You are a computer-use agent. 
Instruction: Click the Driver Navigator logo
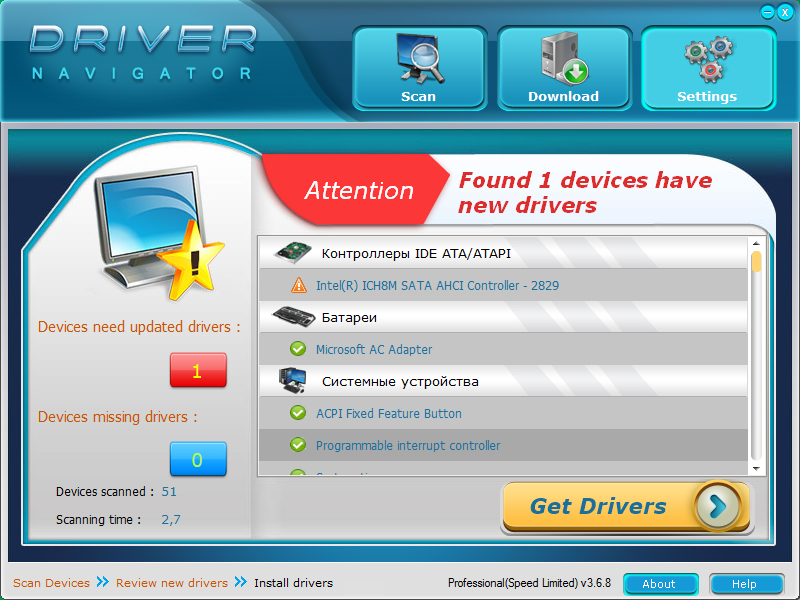click(x=143, y=52)
